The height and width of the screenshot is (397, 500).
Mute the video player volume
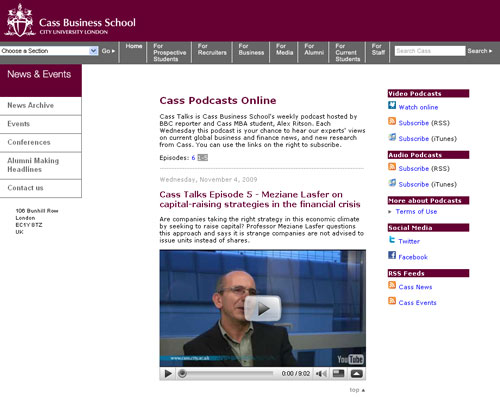click(321, 374)
